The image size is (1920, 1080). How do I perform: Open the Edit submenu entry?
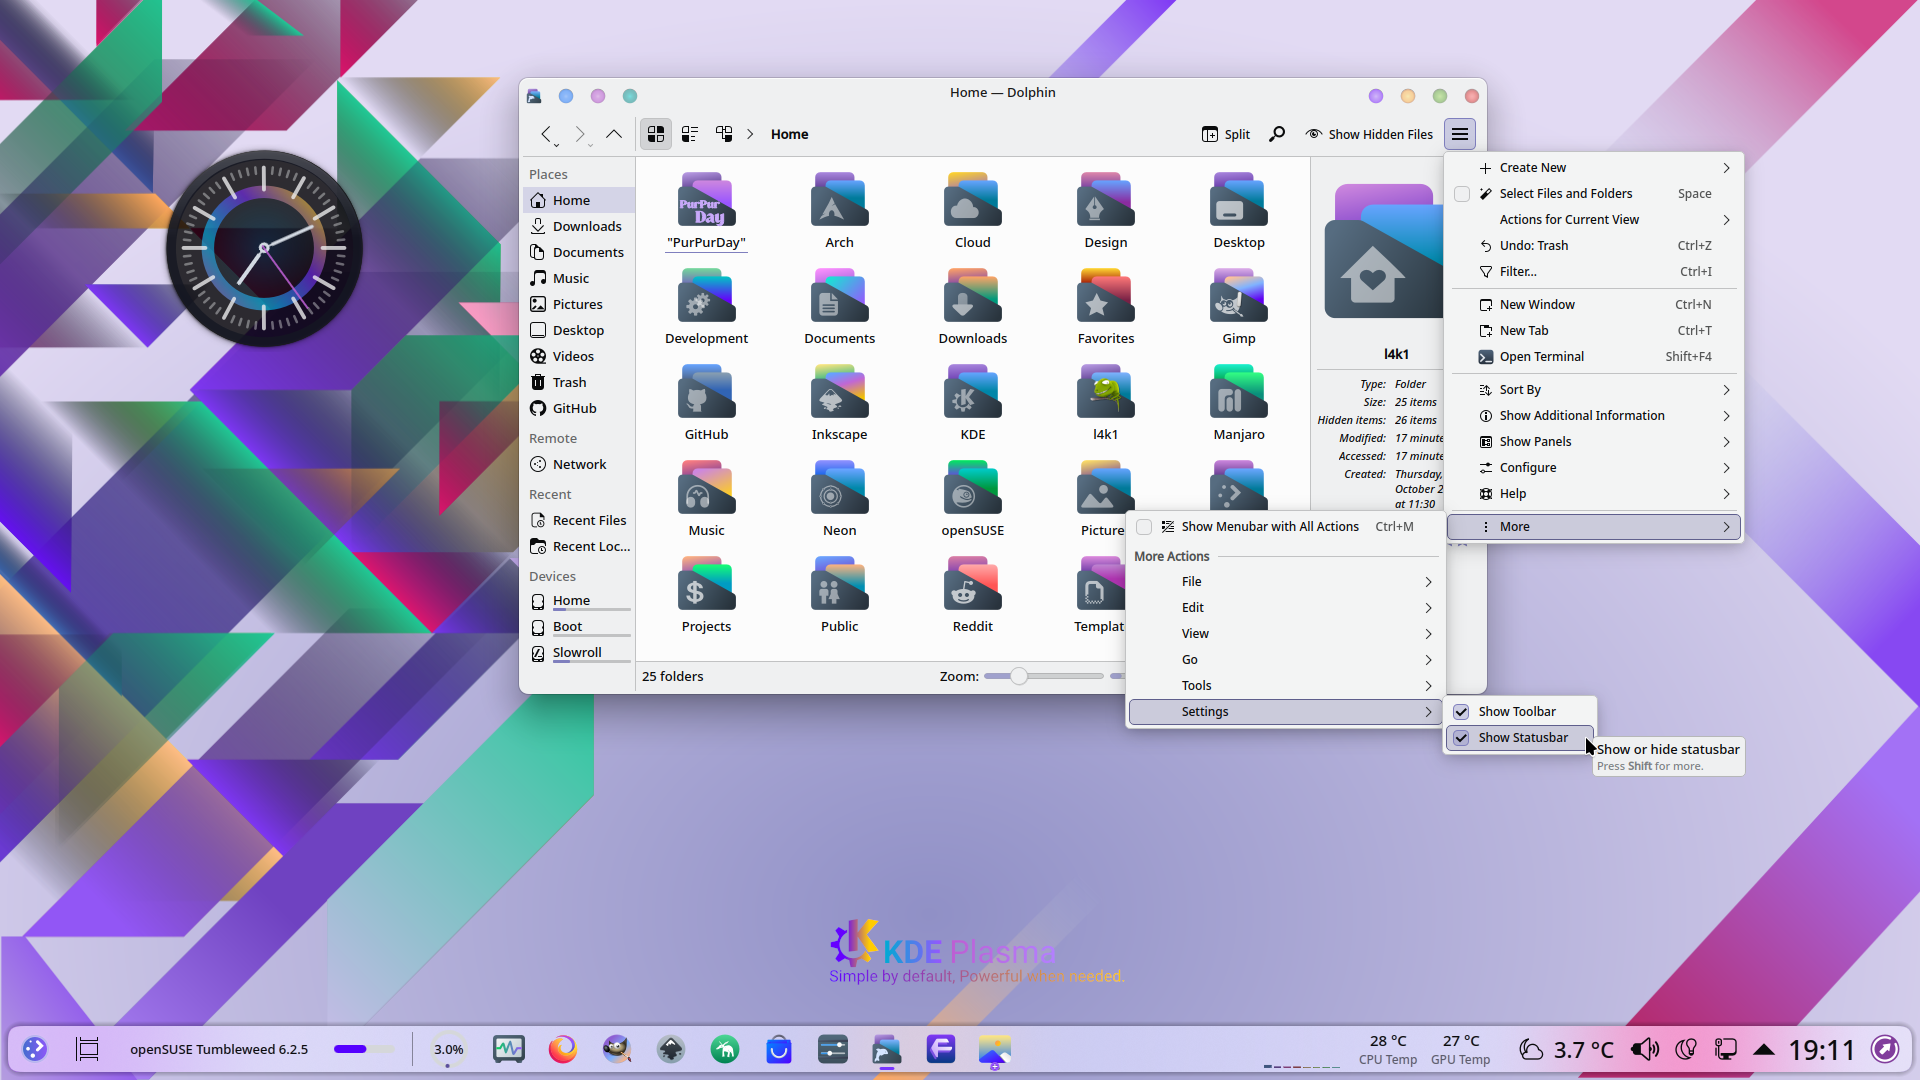coord(1284,608)
